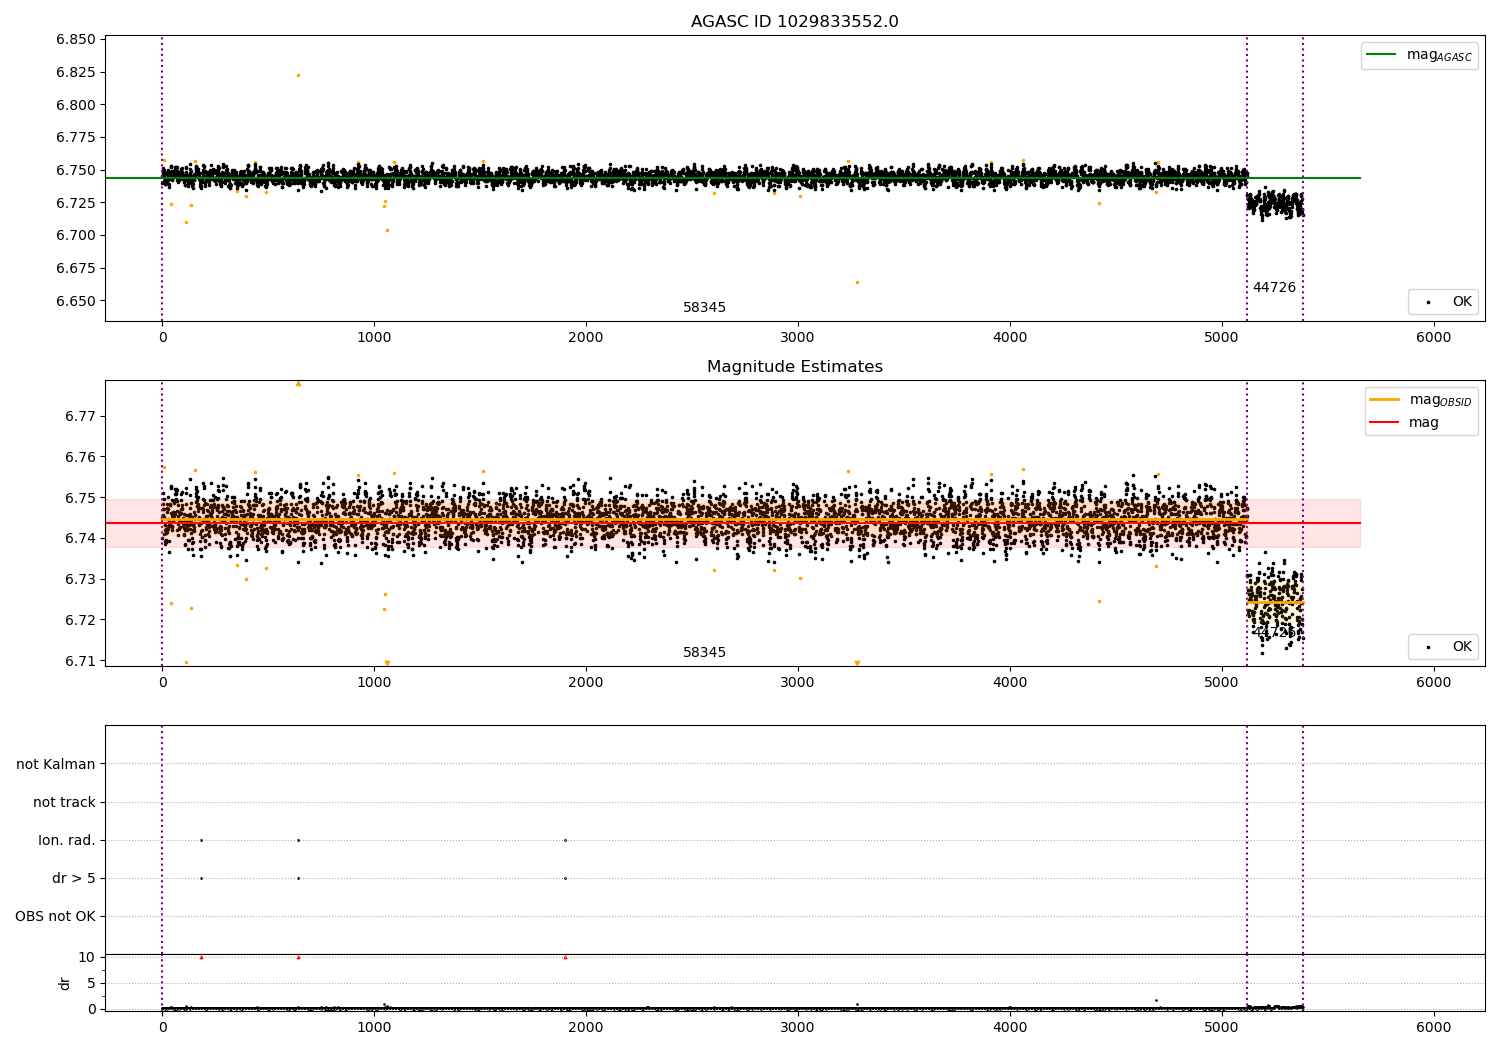This screenshot has width=1500, height=1050.
Task: Click the lowest orange outlier near 6.664 in the top plot
Action: tap(857, 282)
